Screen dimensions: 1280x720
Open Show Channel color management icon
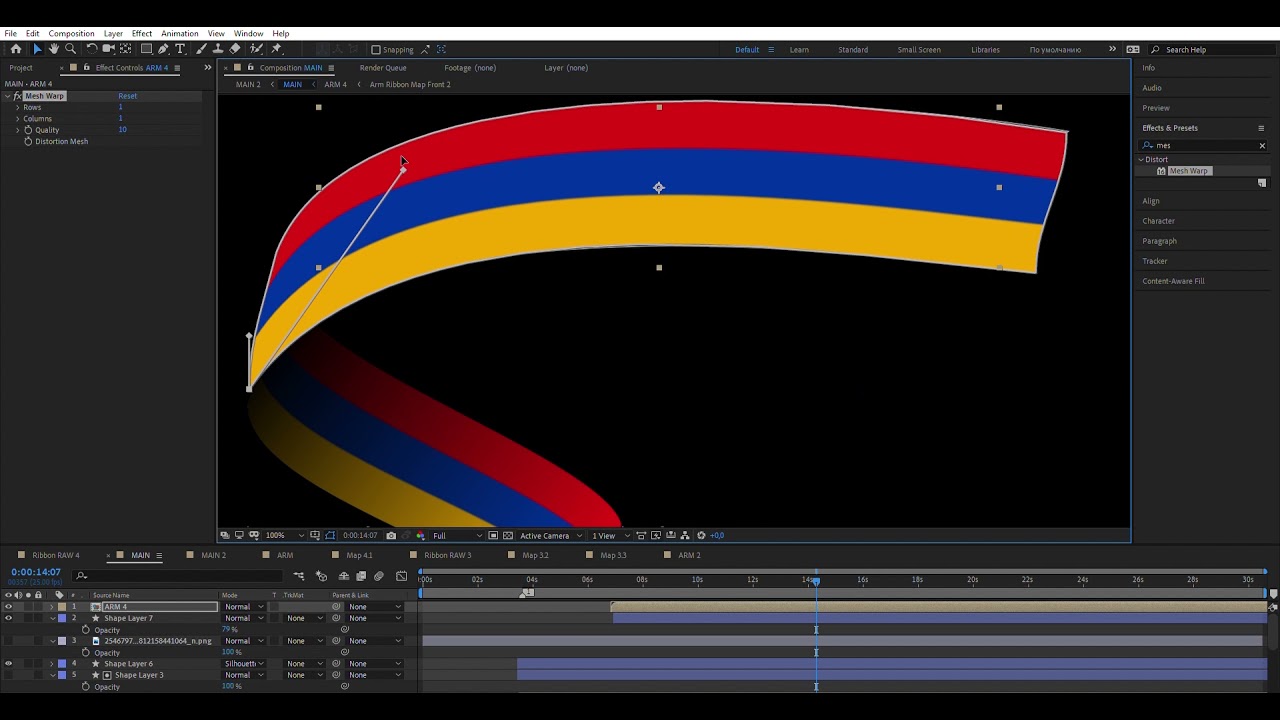pos(420,536)
